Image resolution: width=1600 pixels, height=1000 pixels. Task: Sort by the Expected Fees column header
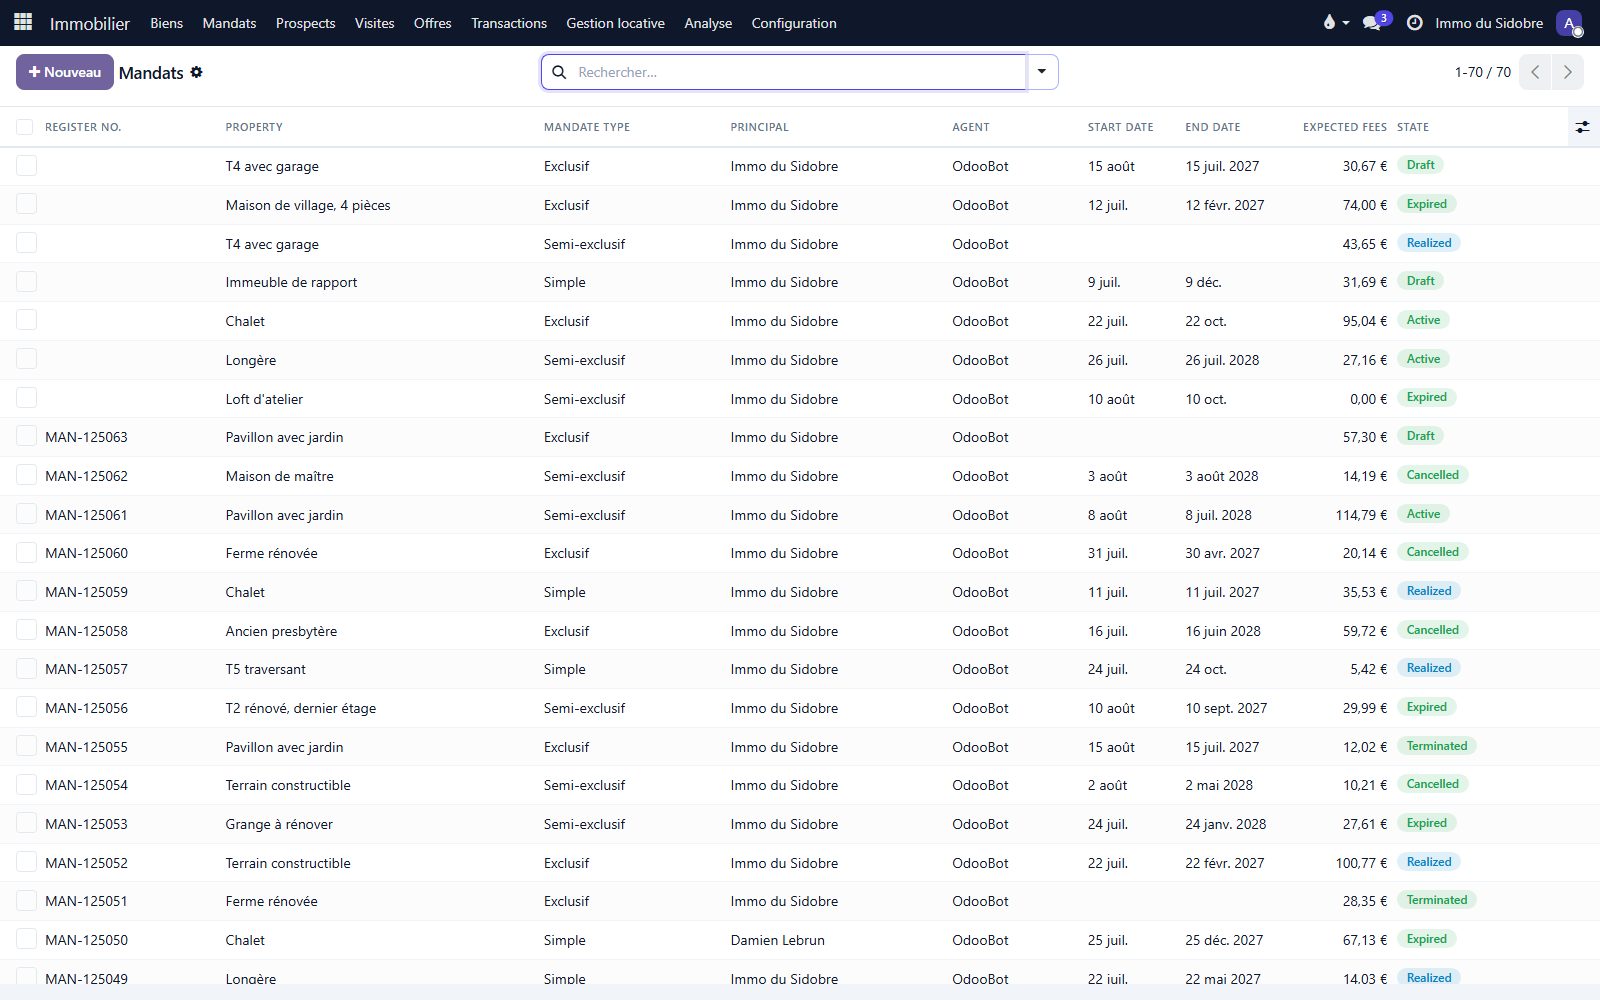click(x=1345, y=127)
